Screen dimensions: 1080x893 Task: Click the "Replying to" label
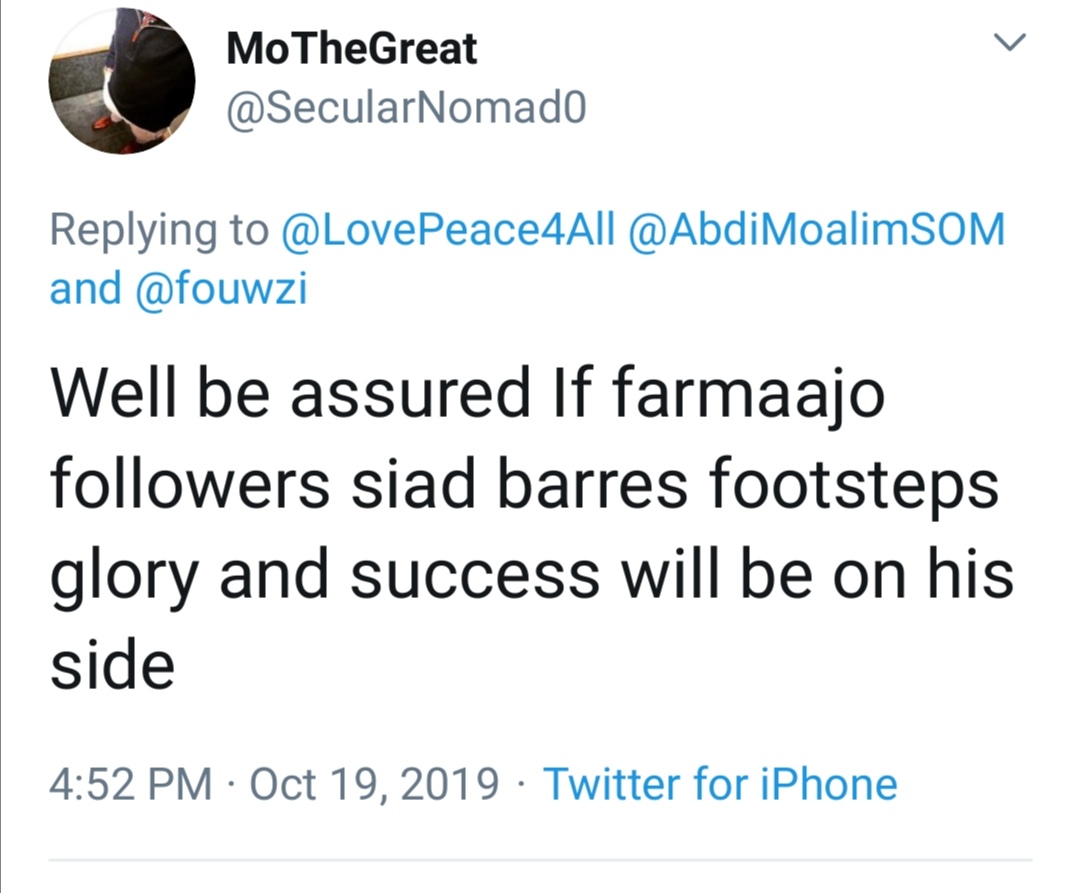pos(159,232)
